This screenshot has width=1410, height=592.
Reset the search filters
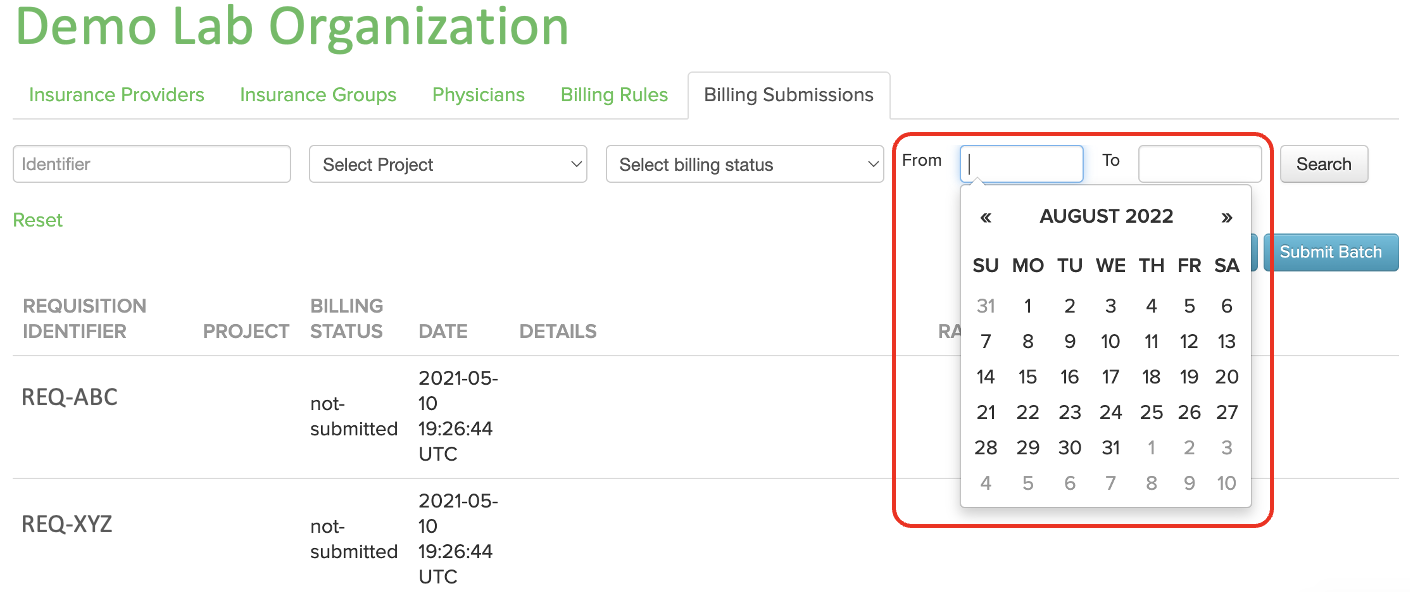point(38,220)
